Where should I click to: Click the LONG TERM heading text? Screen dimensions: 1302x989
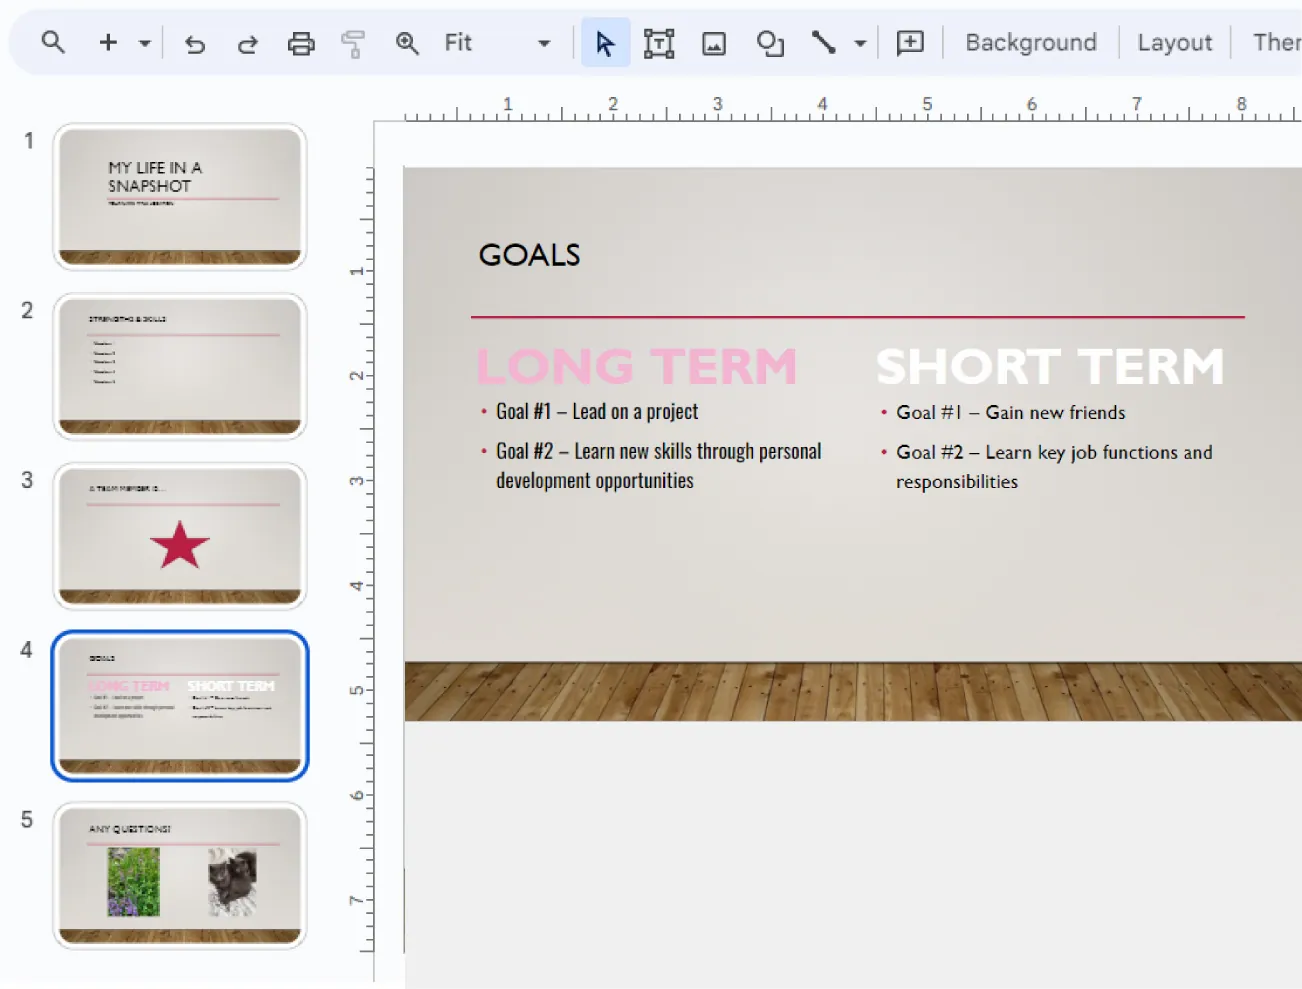pos(638,366)
